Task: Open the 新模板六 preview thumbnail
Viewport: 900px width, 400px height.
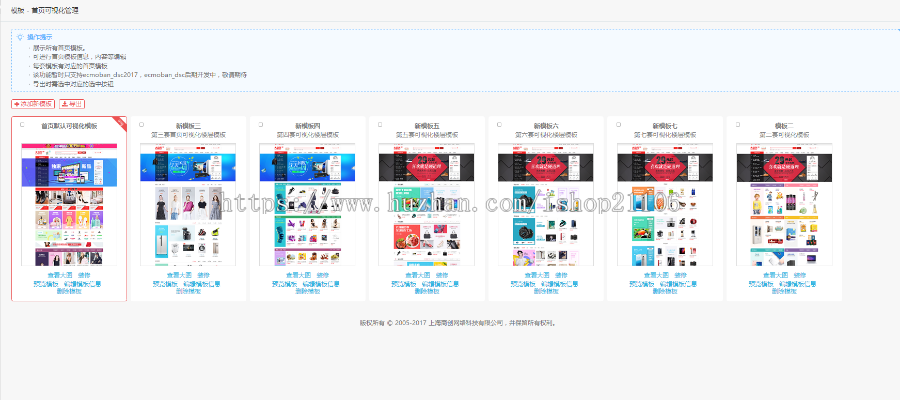Action: 546,205
